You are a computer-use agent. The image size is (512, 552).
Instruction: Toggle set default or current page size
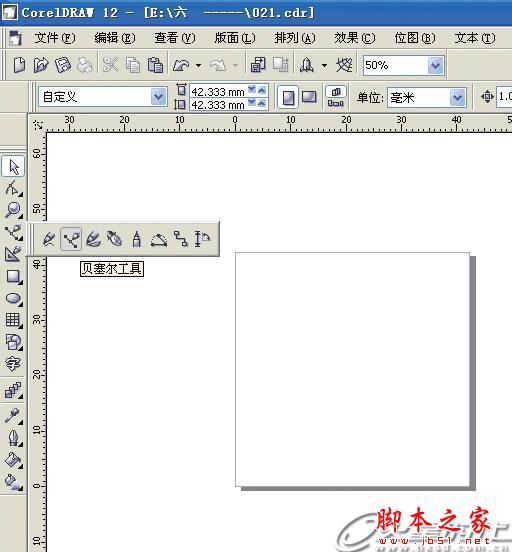click(336, 97)
